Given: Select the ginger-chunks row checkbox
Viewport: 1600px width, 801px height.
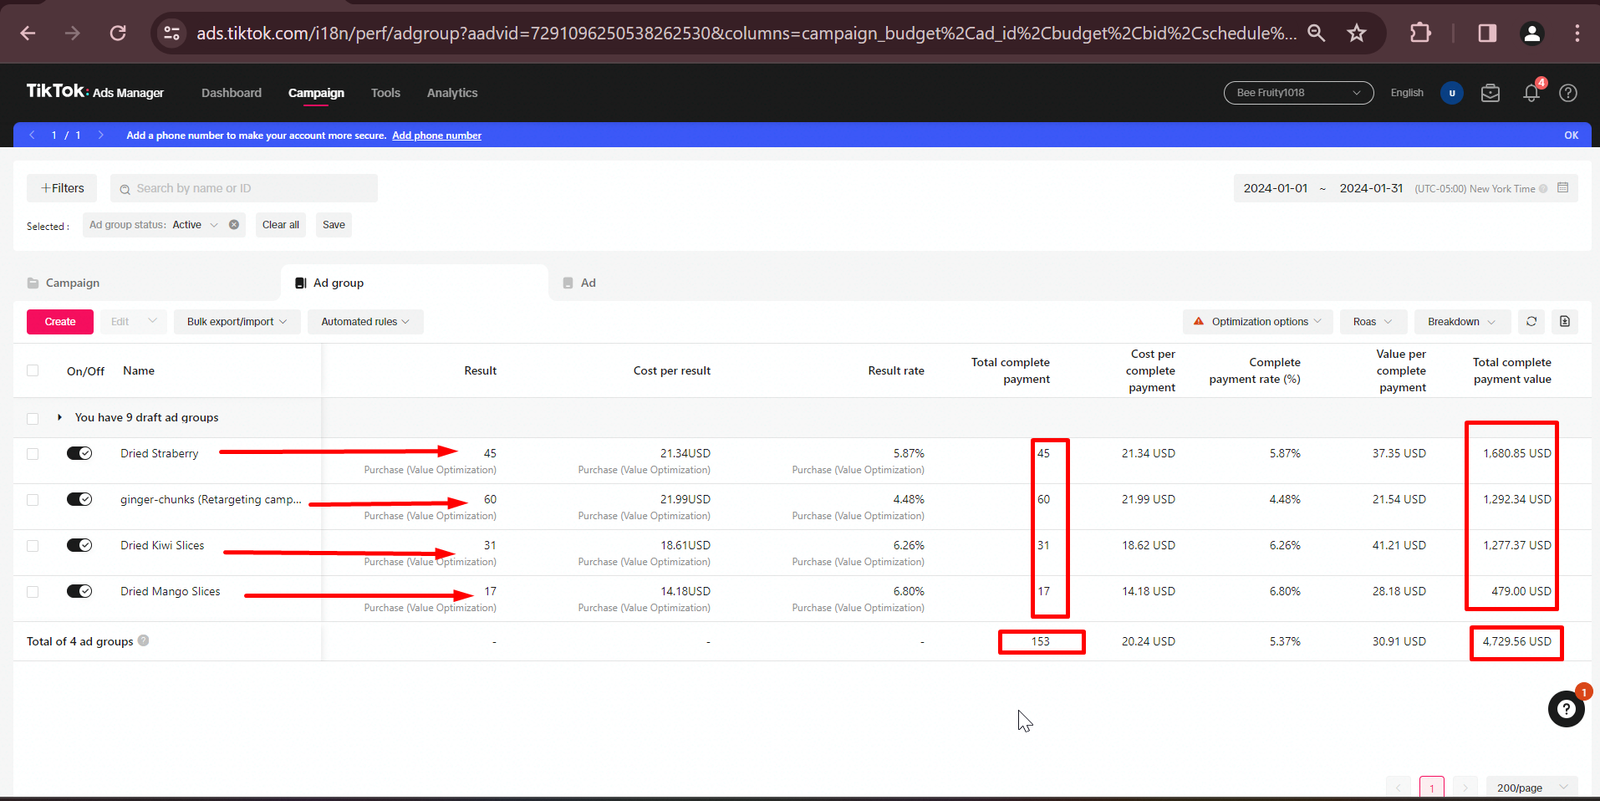Looking at the screenshot, I should click(33, 500).
